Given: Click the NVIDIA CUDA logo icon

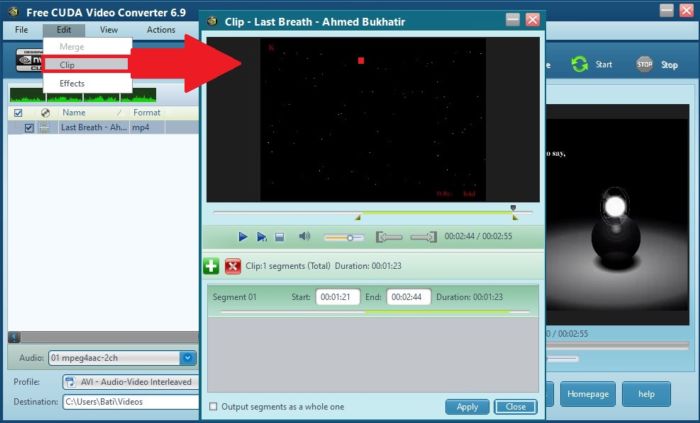Looking at the screenshot, I should click(29, 60).
